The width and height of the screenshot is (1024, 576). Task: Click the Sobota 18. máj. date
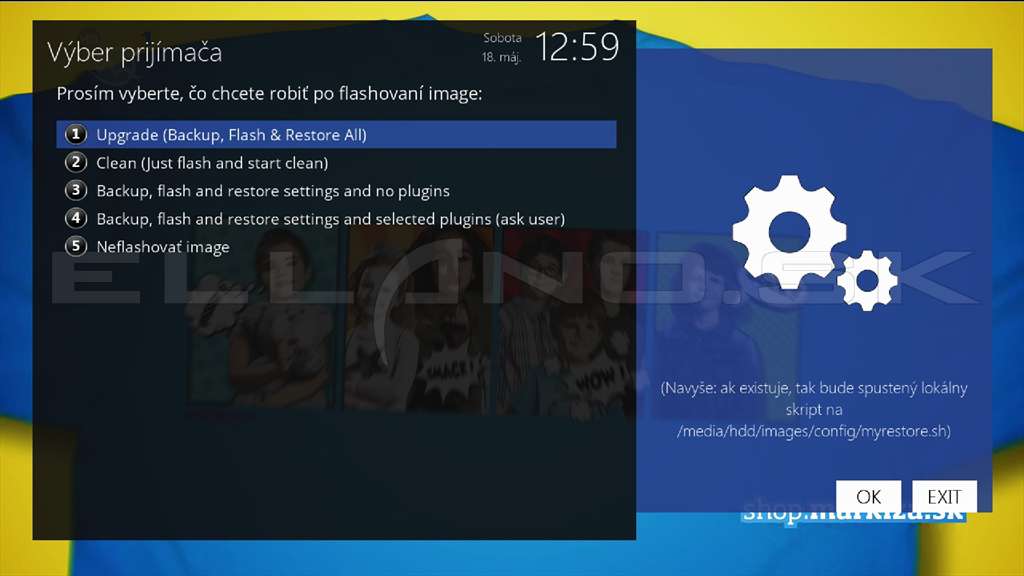502,48
